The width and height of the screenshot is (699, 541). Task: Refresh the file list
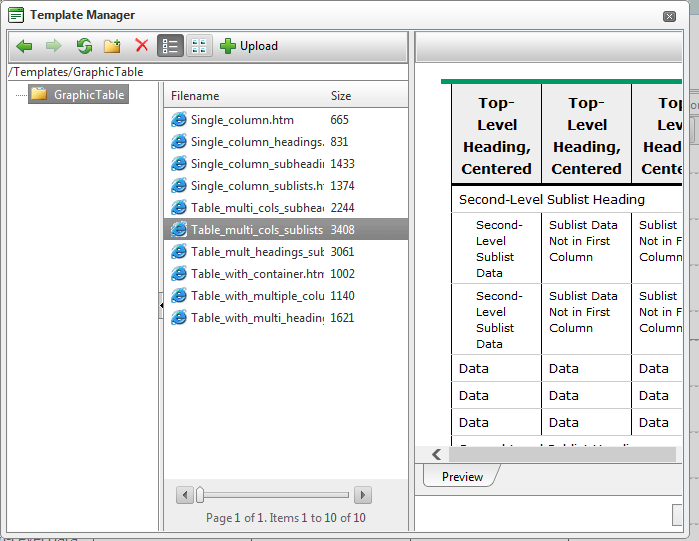click(84, 46)
